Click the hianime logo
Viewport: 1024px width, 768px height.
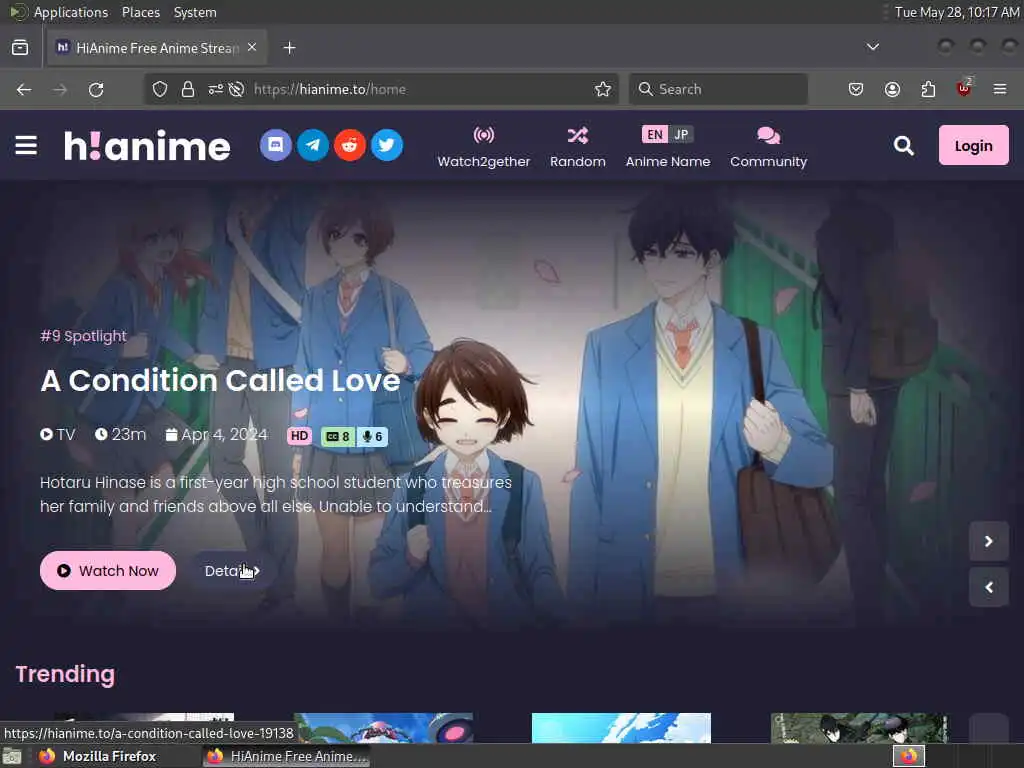[x=147, y=146]
